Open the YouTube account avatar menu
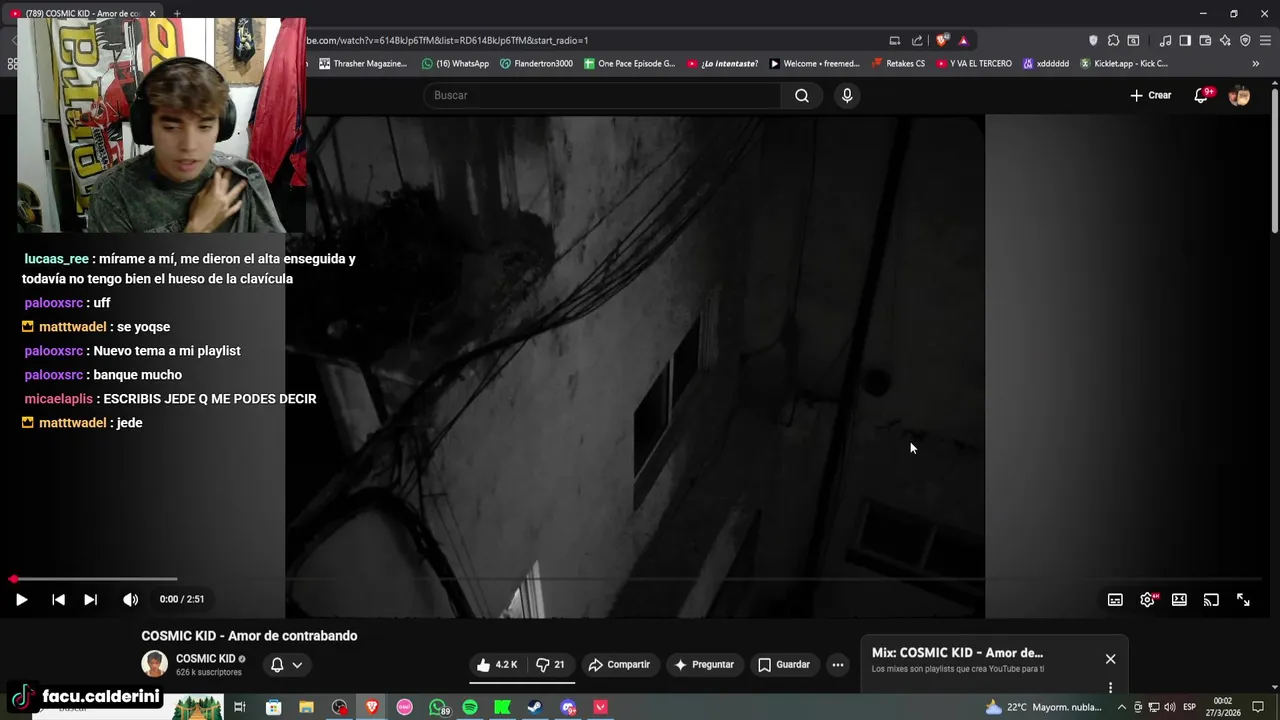This screenshot has width=1280, height=720. pos(1239,96)
